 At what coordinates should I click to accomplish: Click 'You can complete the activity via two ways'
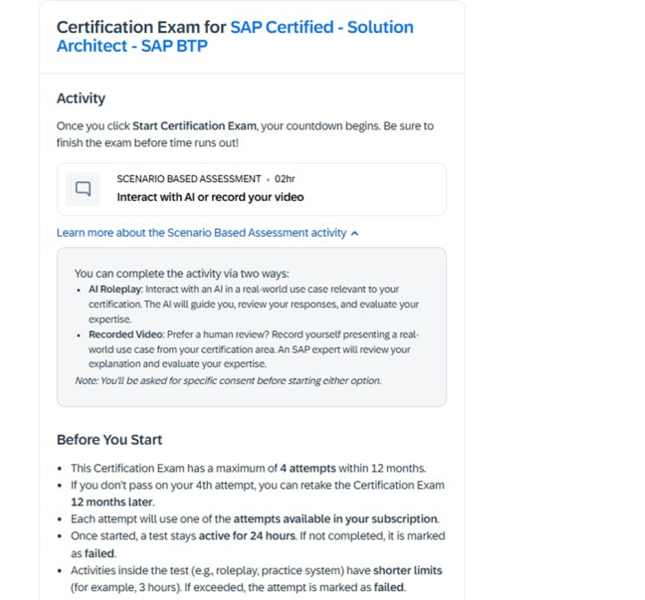tap(181, 274)
